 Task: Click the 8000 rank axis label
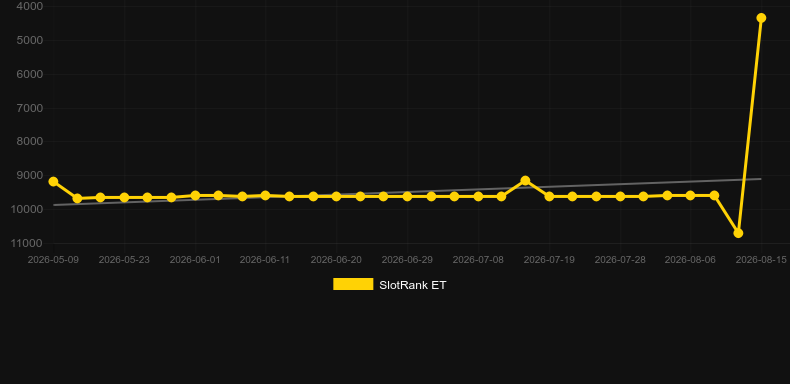pyautogui.click(x=30, y=142)
